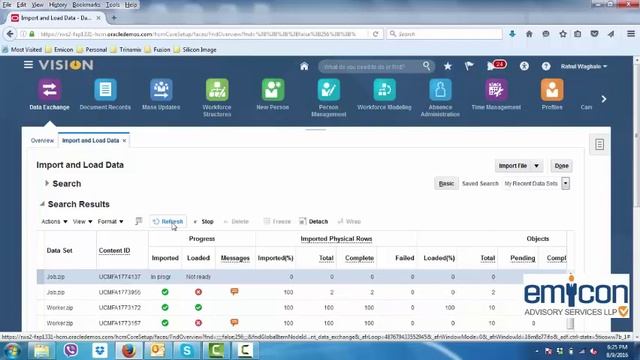The height and width of the screenshot is (360, 640).
Task: Click the global search magnifier icon
Action: (x=427, y=66)
